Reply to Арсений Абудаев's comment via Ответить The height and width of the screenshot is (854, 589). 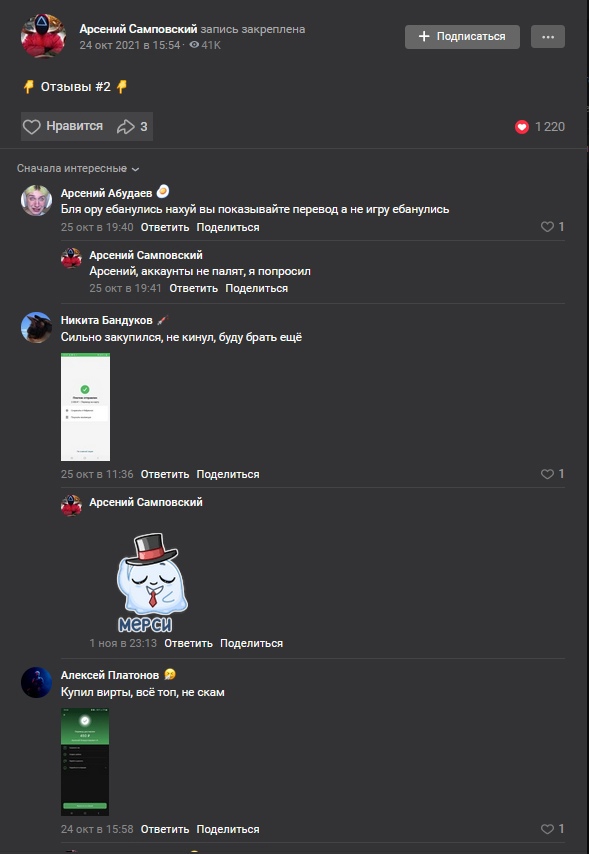point(165,227)
